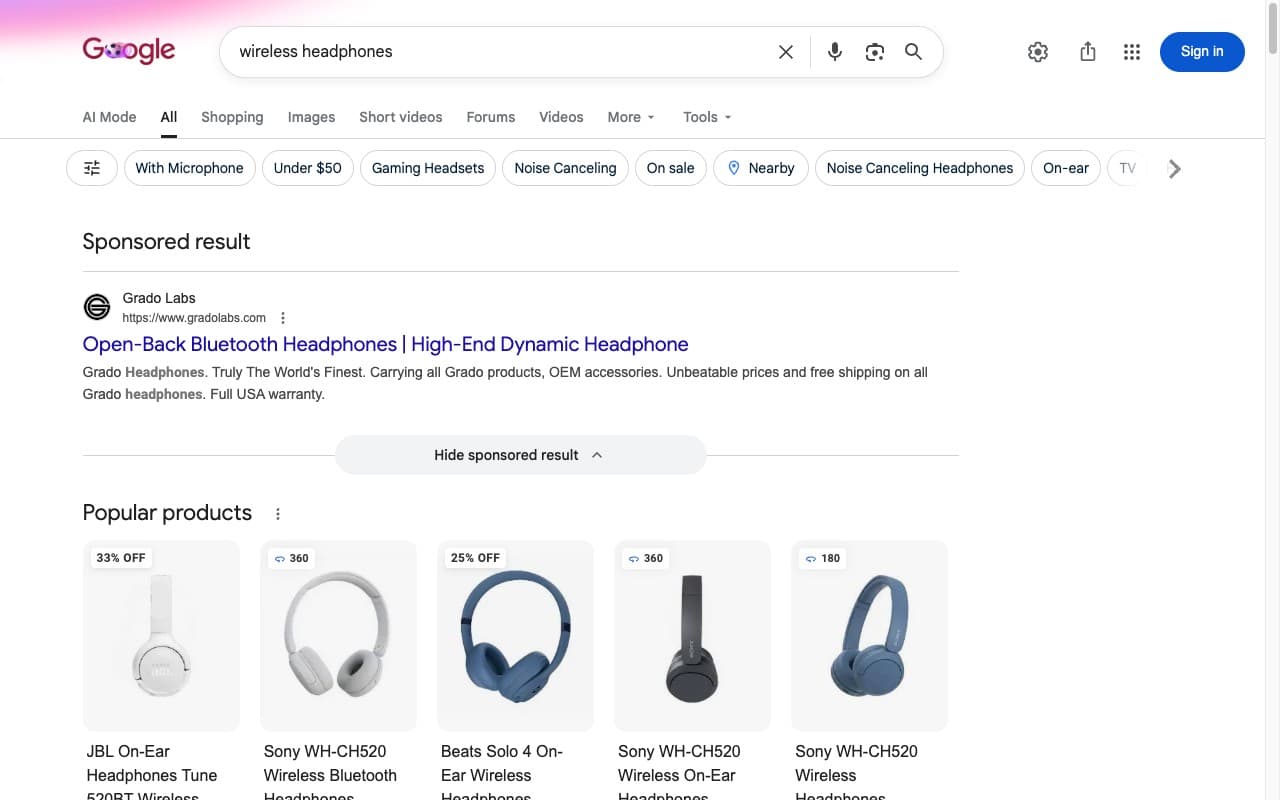Open blue Sony WH-CH520 Wireless image
The width and height of the screenshot is (1280, 800).
tap(869, 636)
